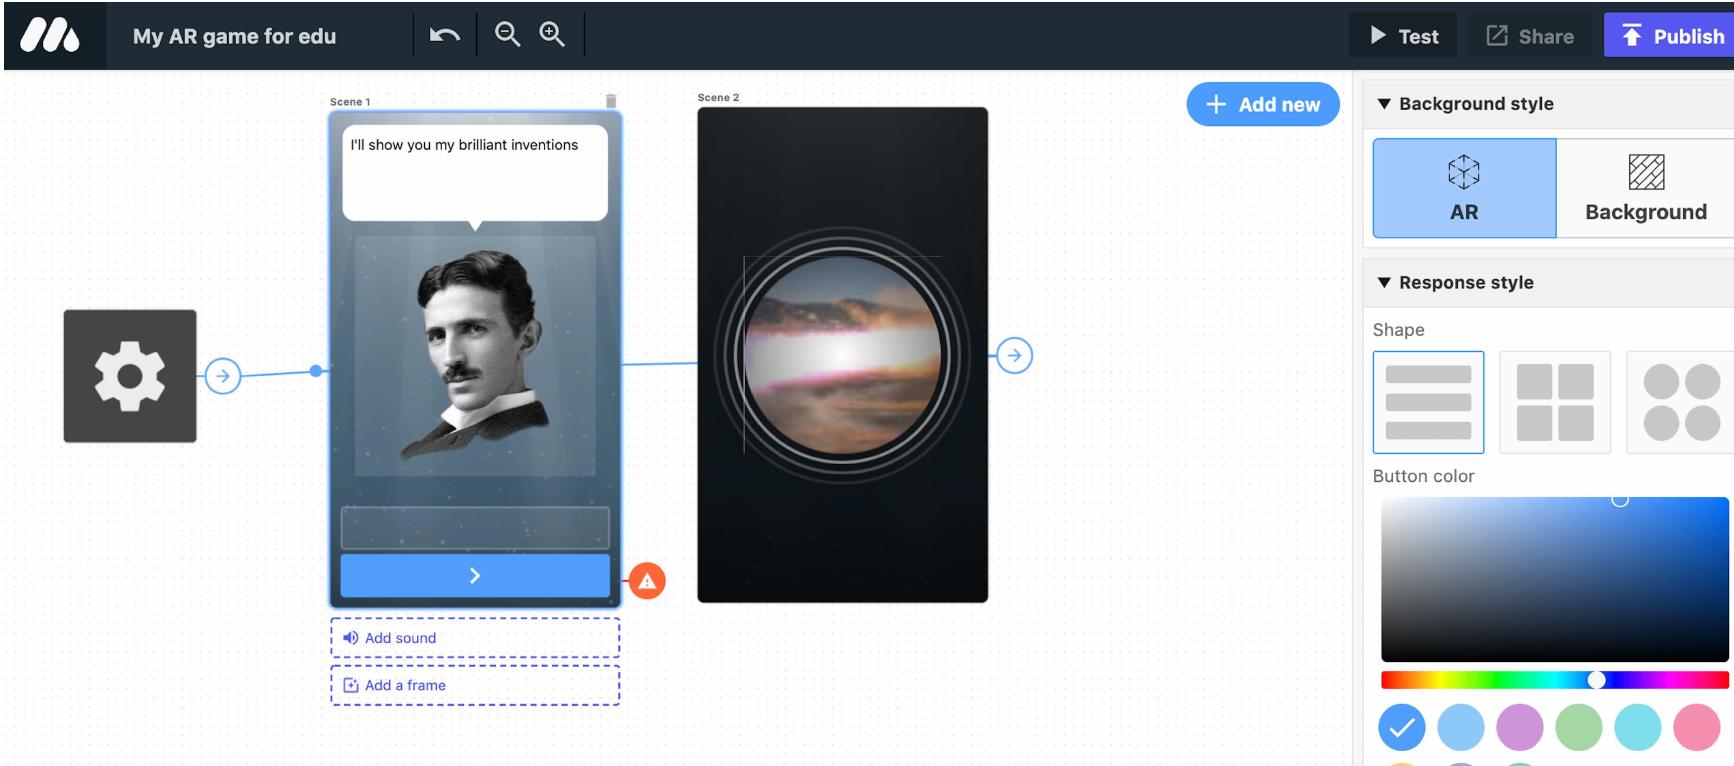
Task: Click the Tesla portrait in Scene 1
Action: 475,355
